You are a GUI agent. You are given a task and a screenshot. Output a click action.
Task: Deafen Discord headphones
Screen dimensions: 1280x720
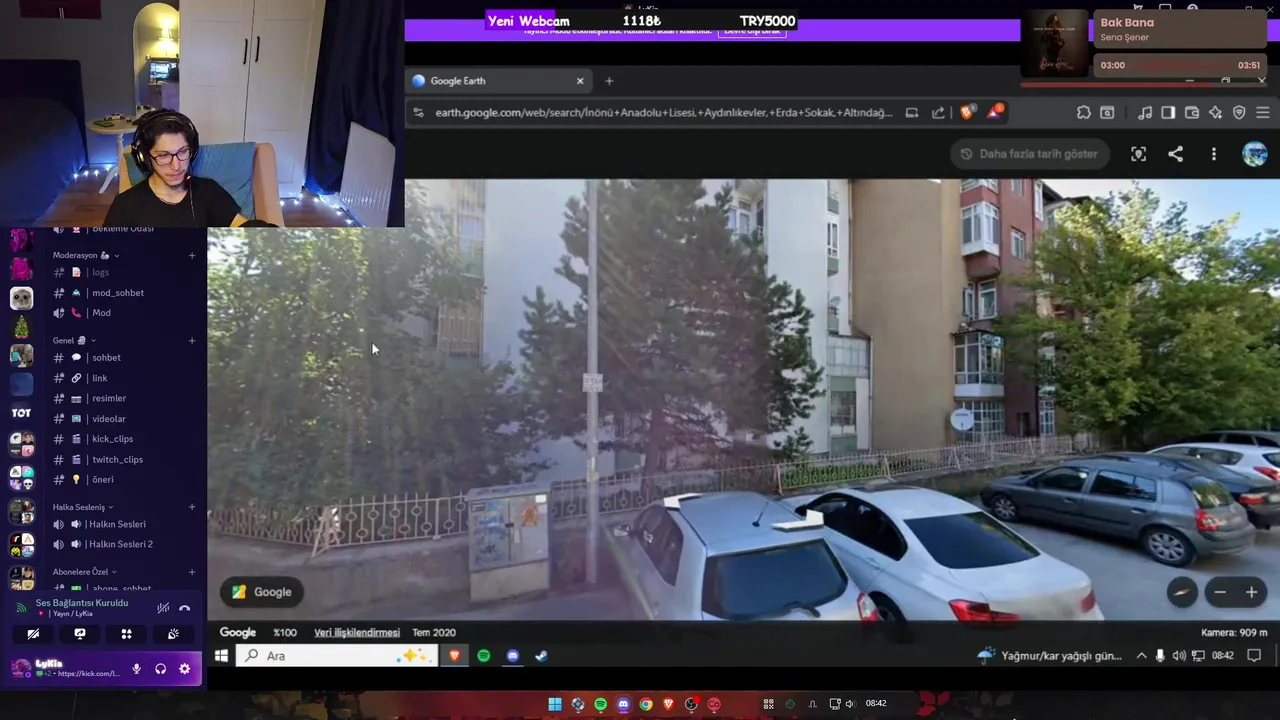tap(161, 669)
